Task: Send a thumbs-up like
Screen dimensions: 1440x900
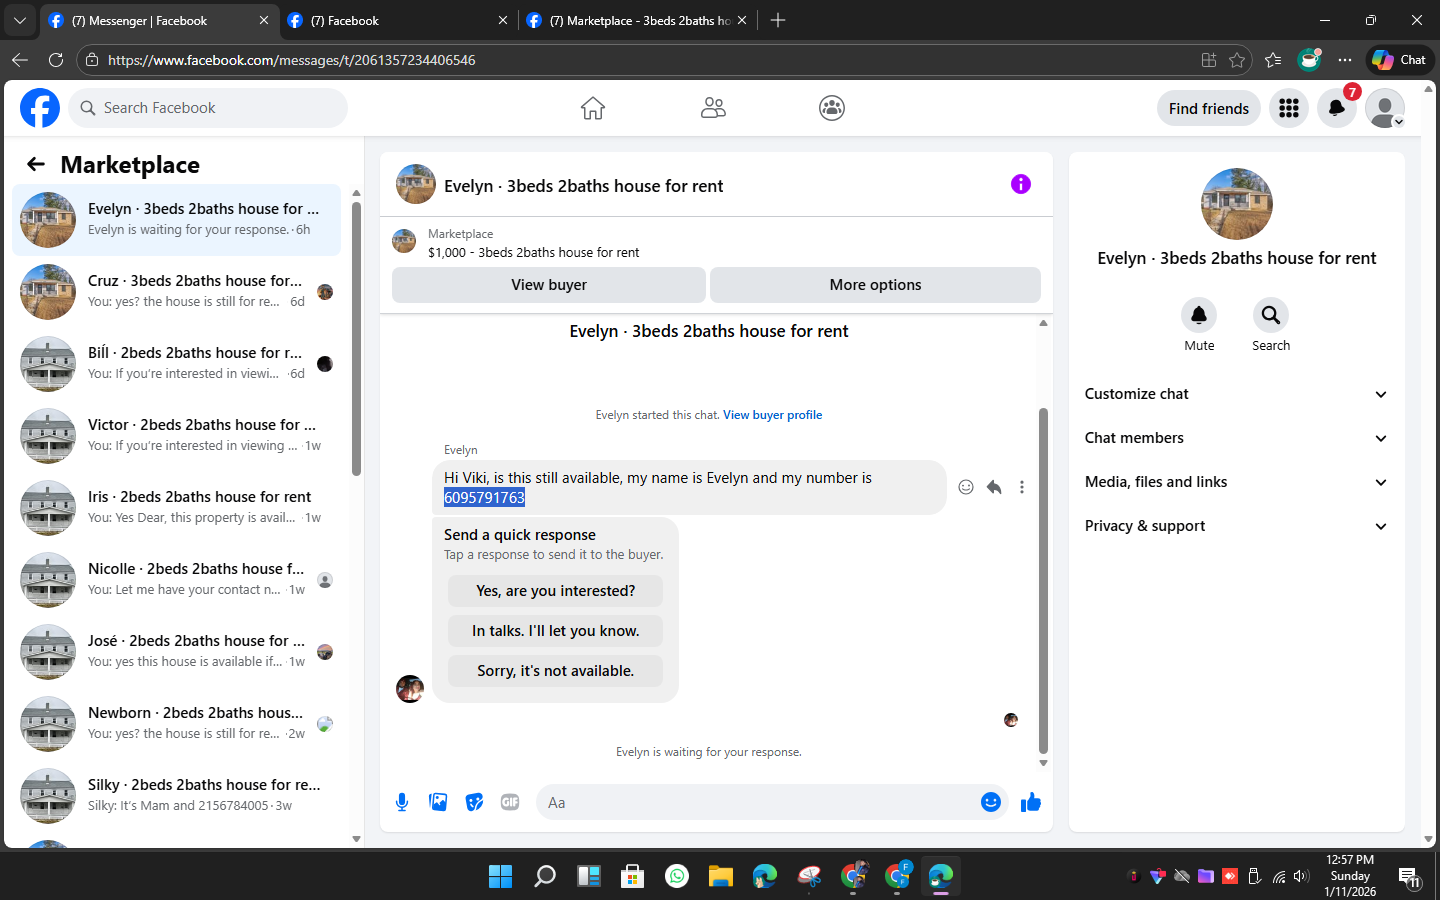Action: point(1031,802)
